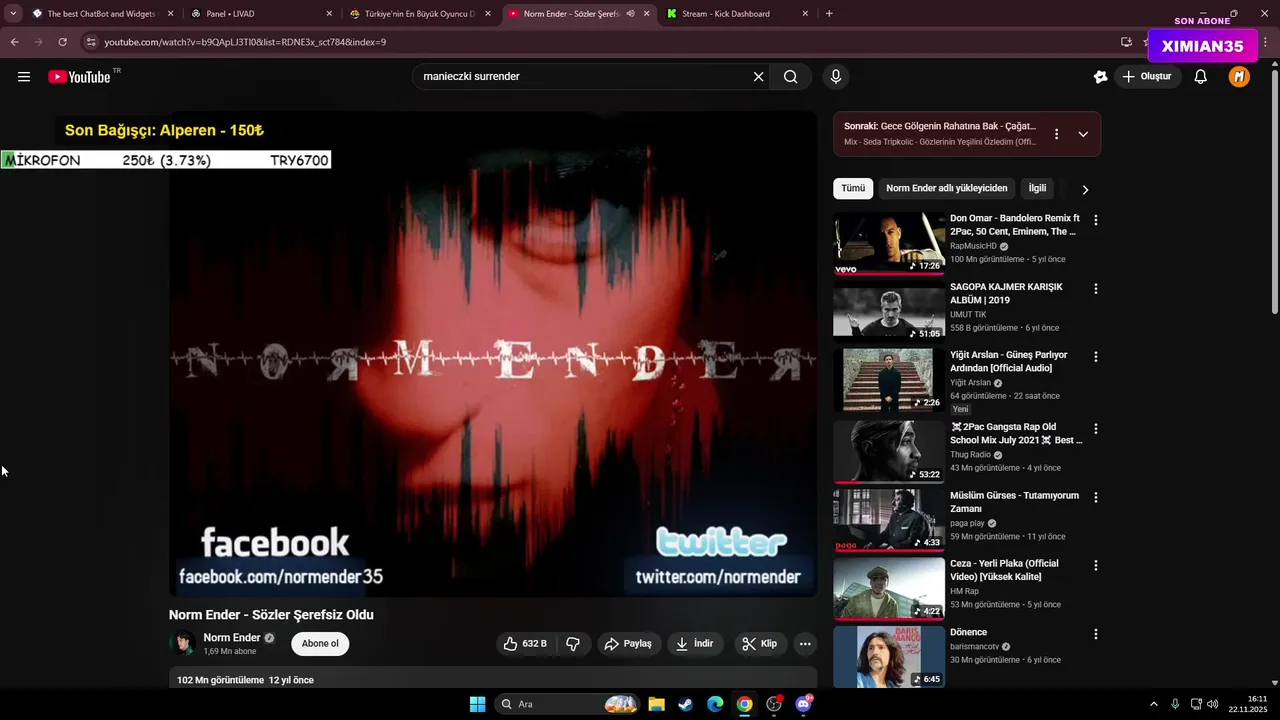The height and width of the screenshot is (720, 1280).
Task: Open options for the Sonraki playlist panel
Action: [x=1056, y=134]
